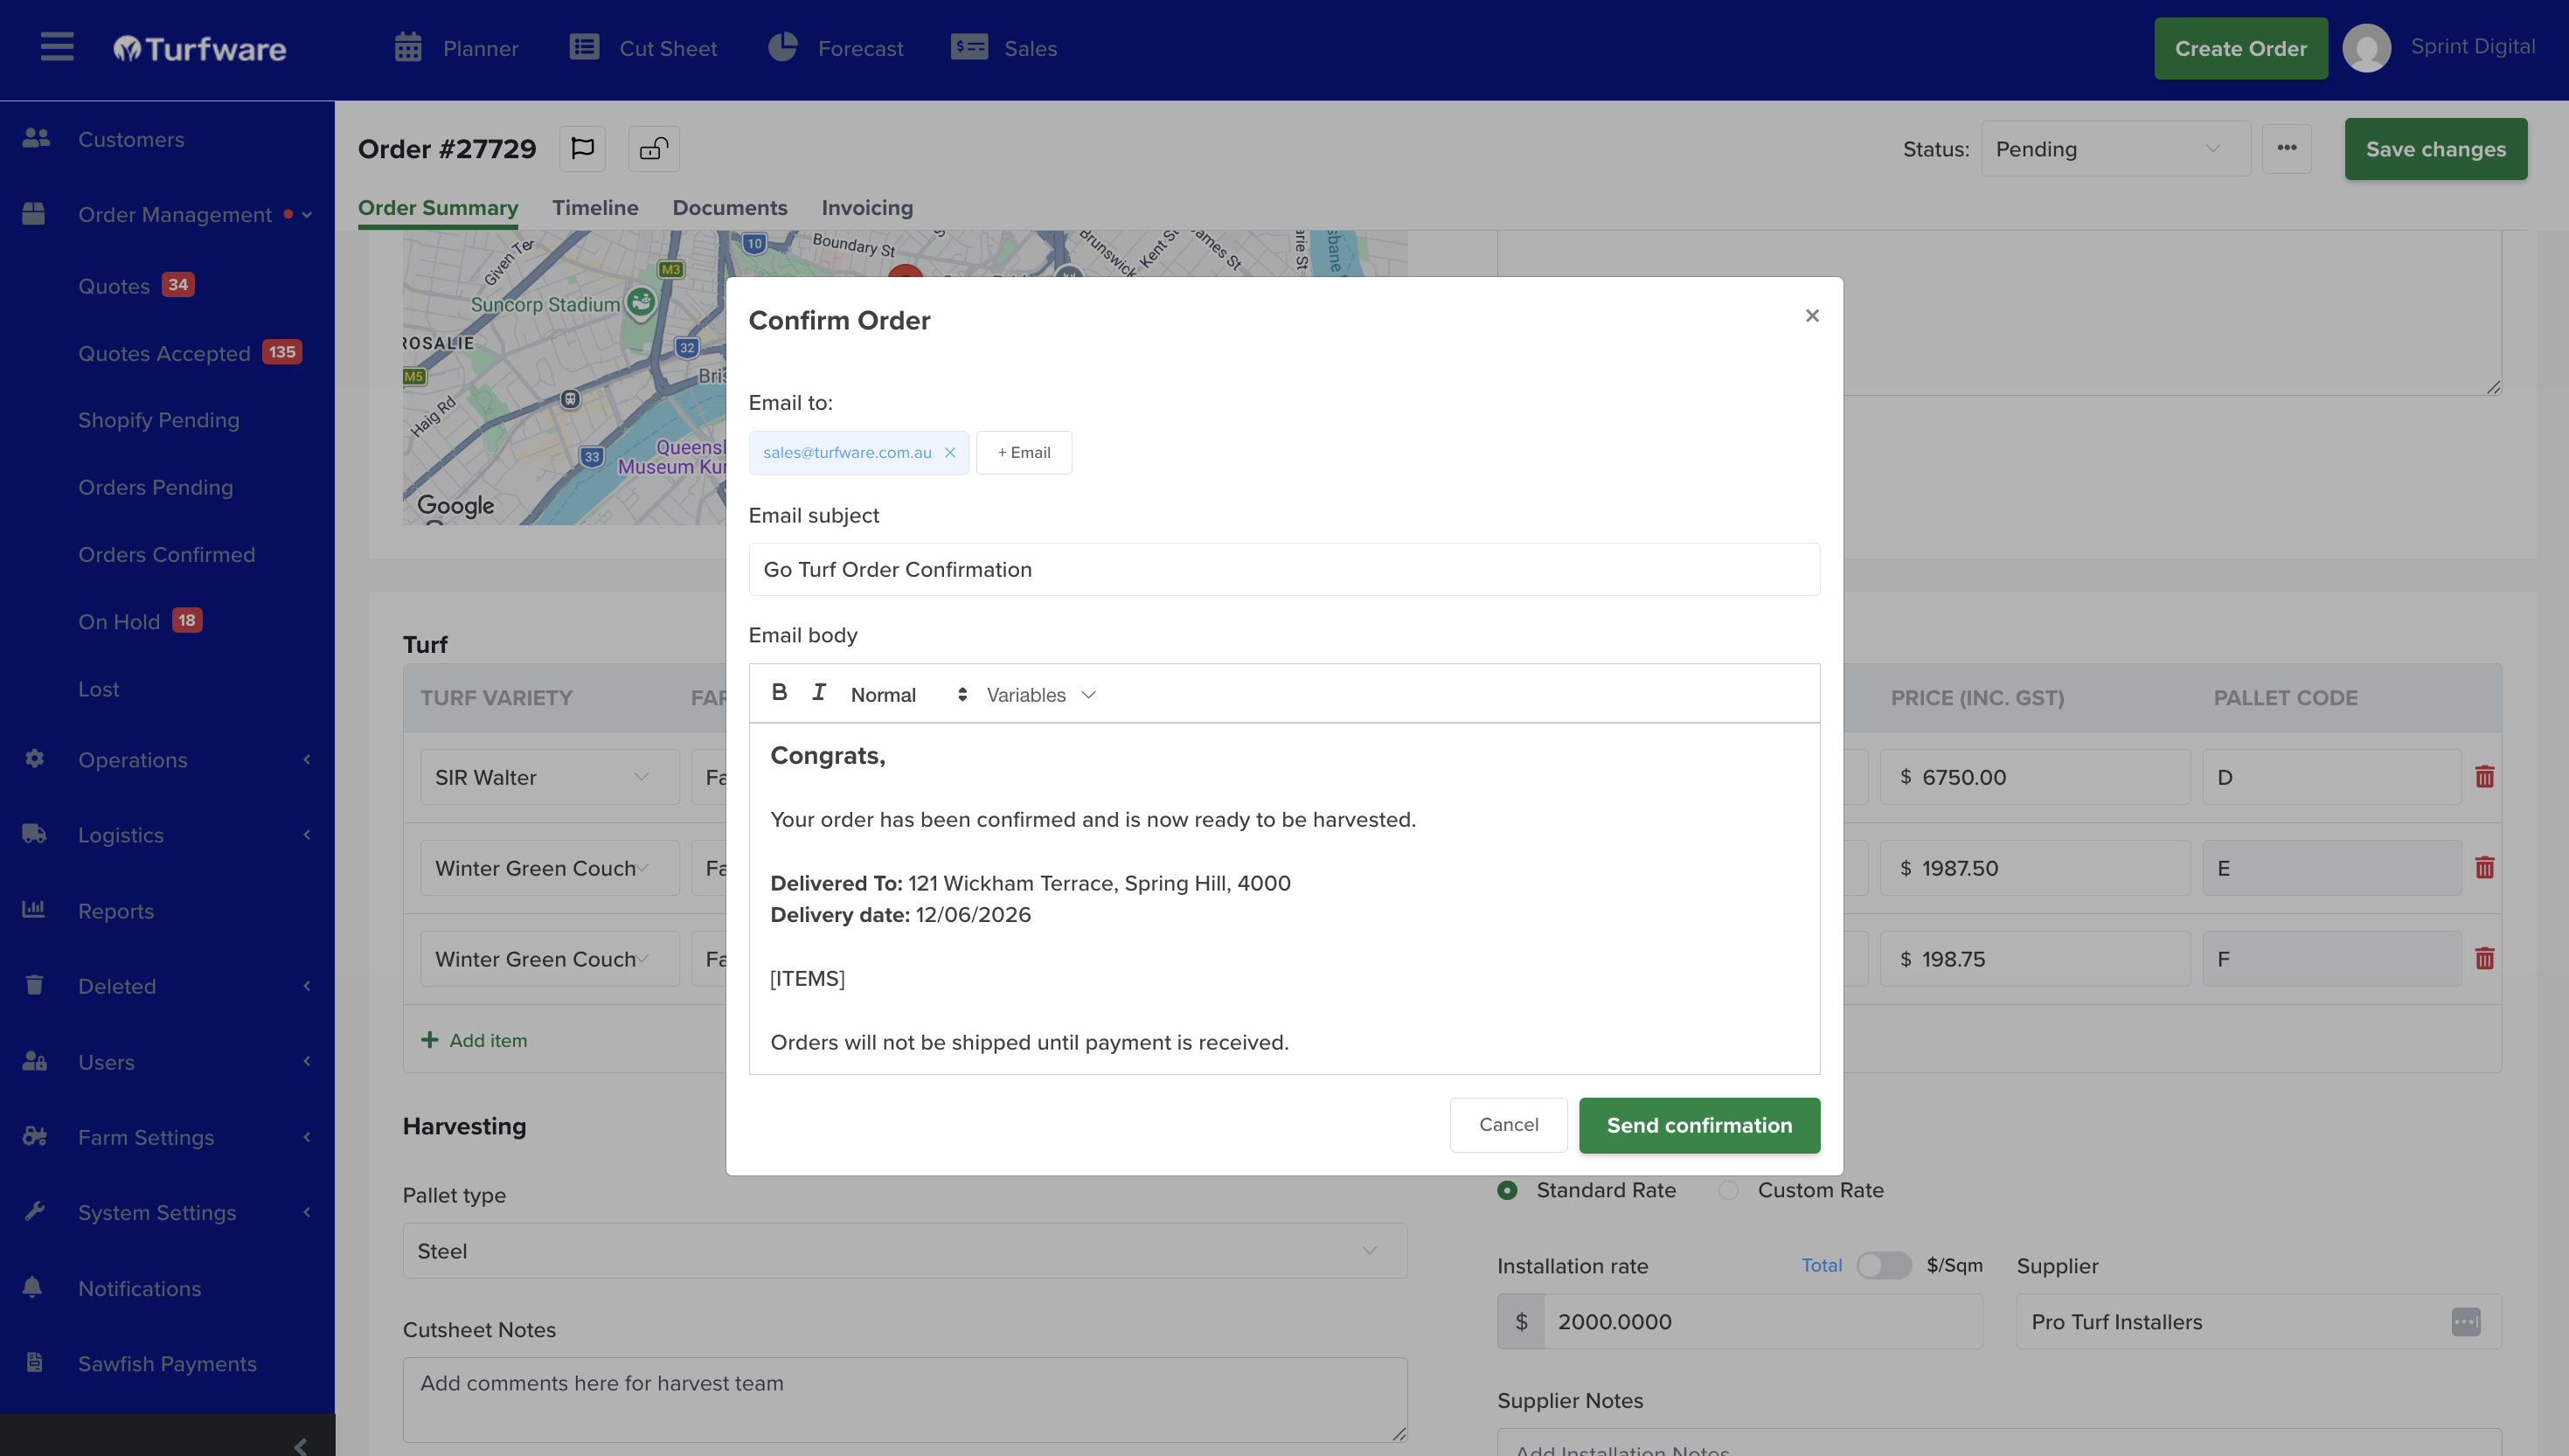Image resolution: width=2569 pixels, height=1456 pixels.
Task: Click the Send confirmation button
Action: coord(1699,1125)
